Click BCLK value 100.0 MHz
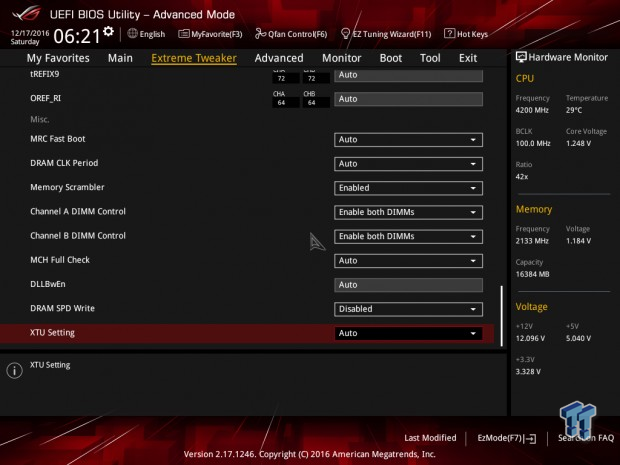 [533, 144]
